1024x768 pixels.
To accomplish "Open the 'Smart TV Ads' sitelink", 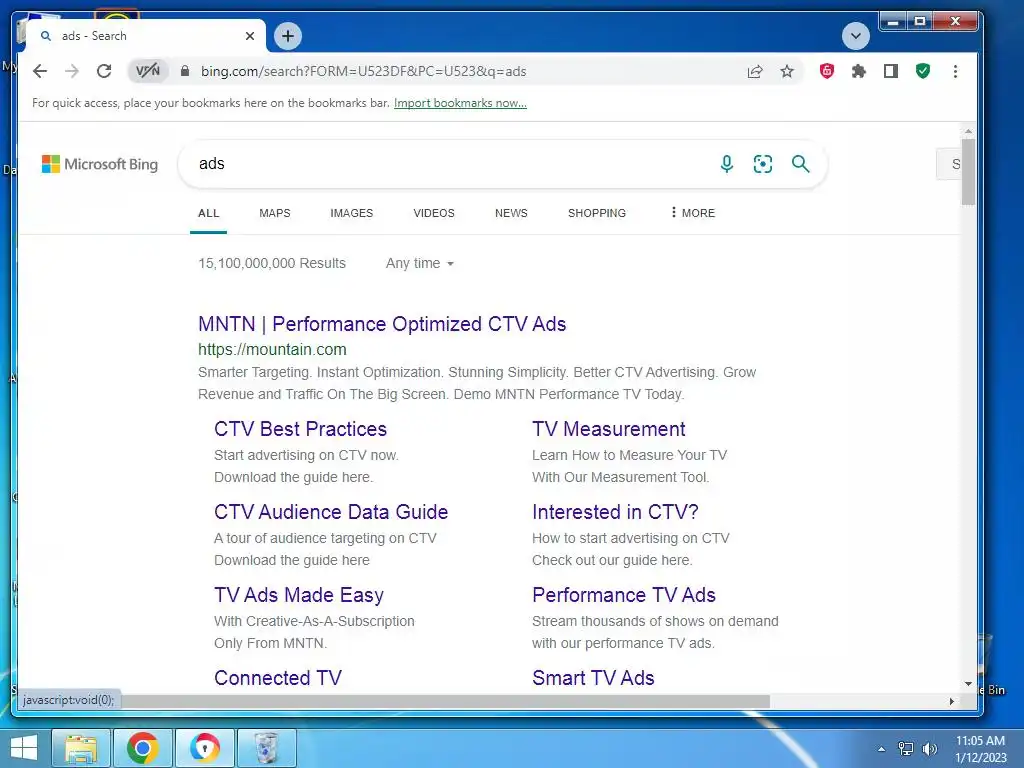I will (x=593, y=678).
